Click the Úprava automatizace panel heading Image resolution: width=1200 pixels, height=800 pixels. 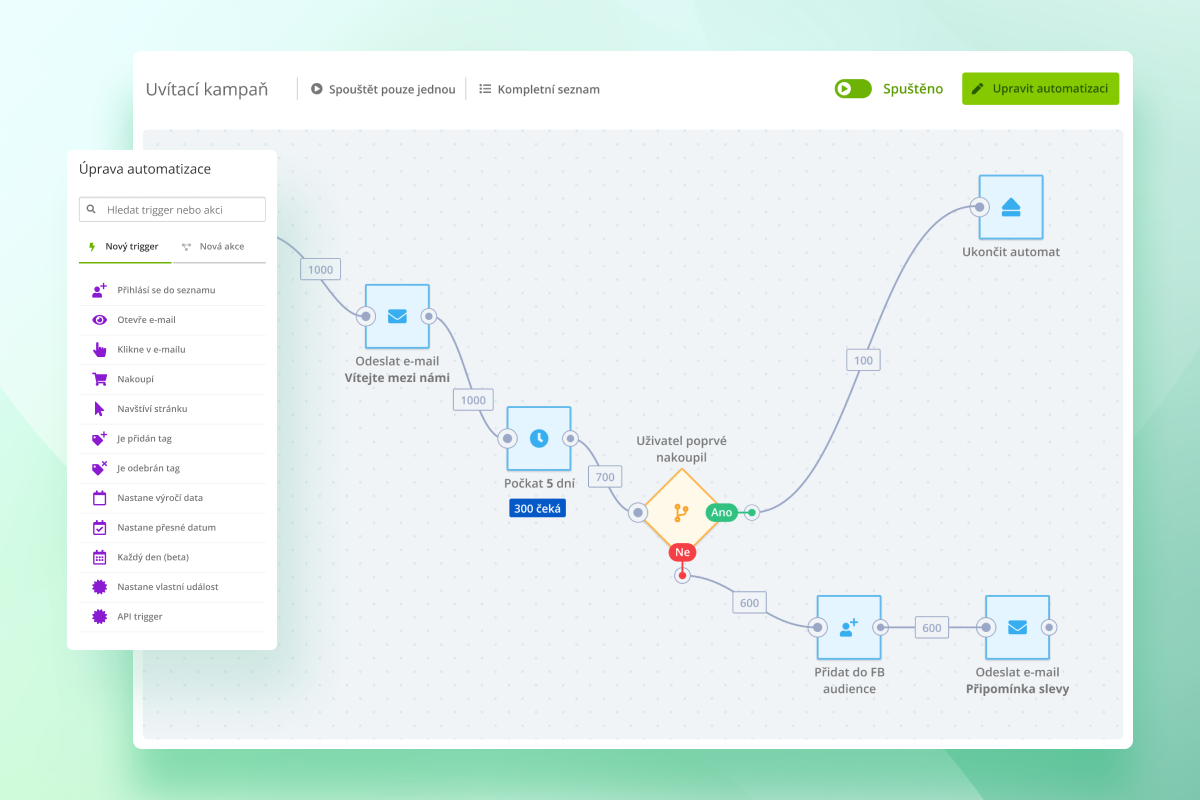pos(145,169)
